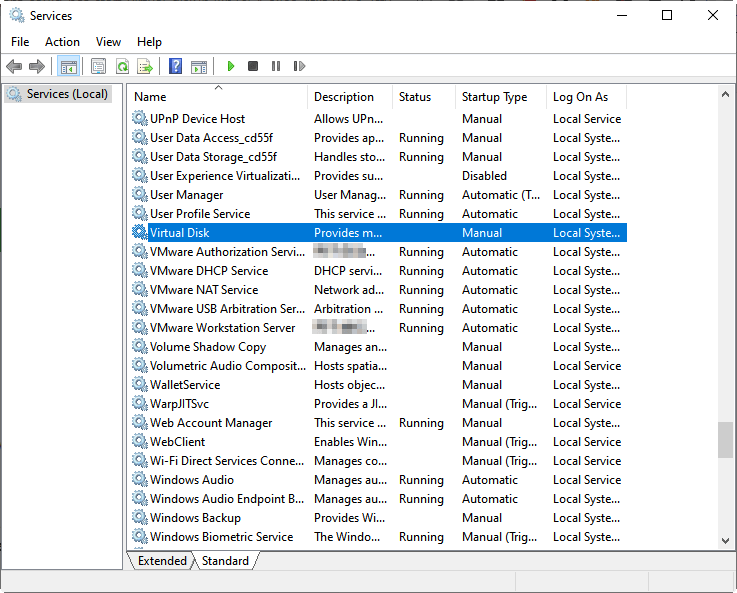The width and height of the screenshot is (737, 593).
Task: Click the Export List toolbar icon
Action: [x=145, y=67]
